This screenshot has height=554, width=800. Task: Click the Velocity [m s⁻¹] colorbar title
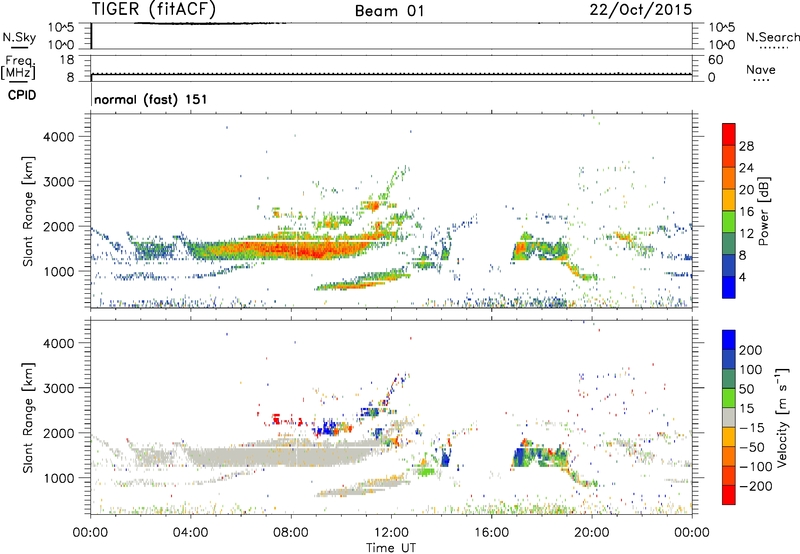782,417
